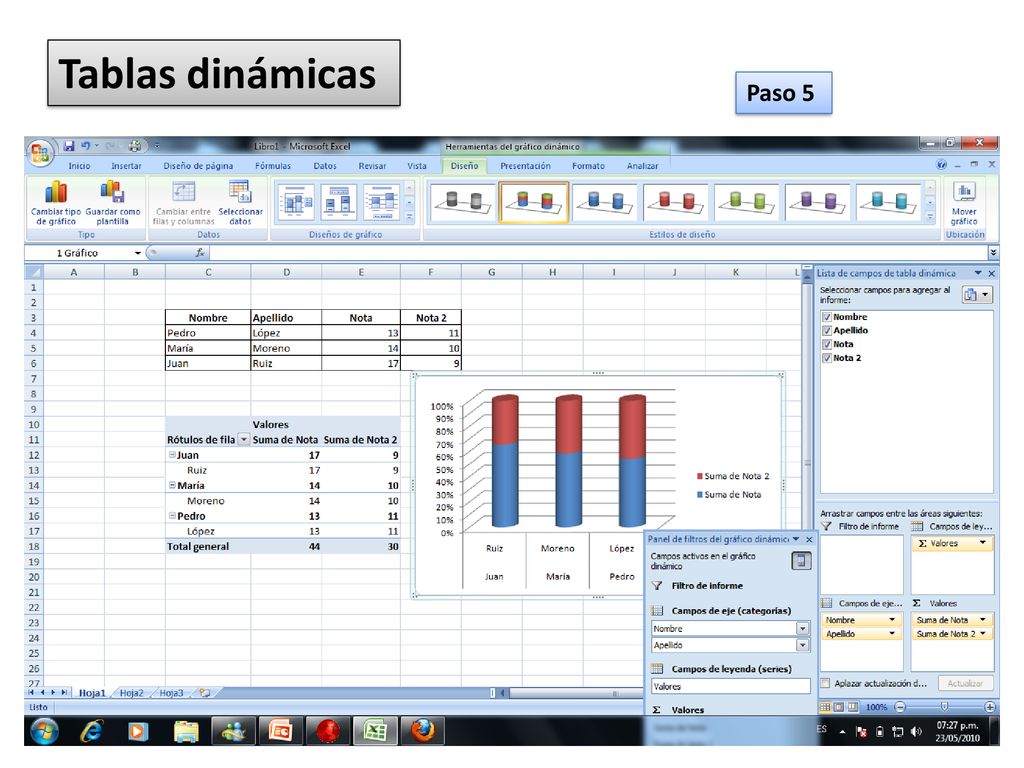Open the Datos tab
1024x768 pixels.
pyautogui.click(x=325, y=166)
